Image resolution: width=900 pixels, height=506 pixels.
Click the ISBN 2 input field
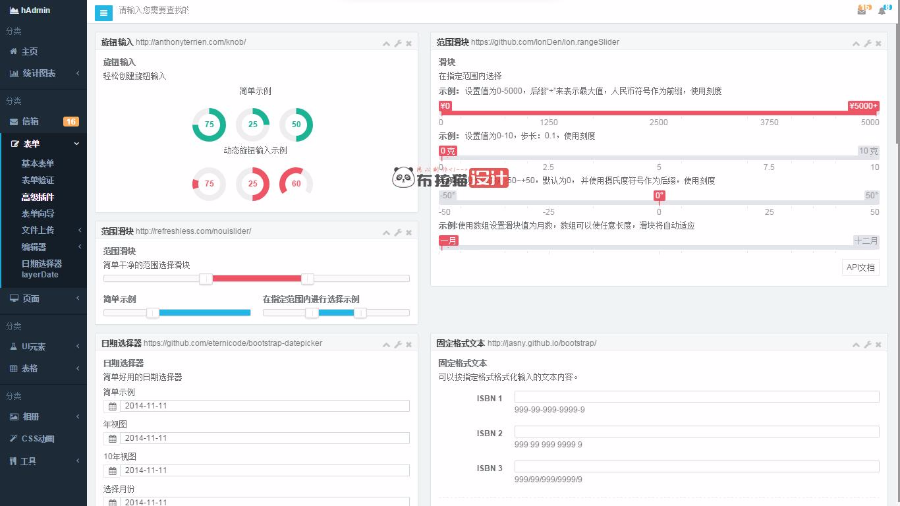point(697,432)
